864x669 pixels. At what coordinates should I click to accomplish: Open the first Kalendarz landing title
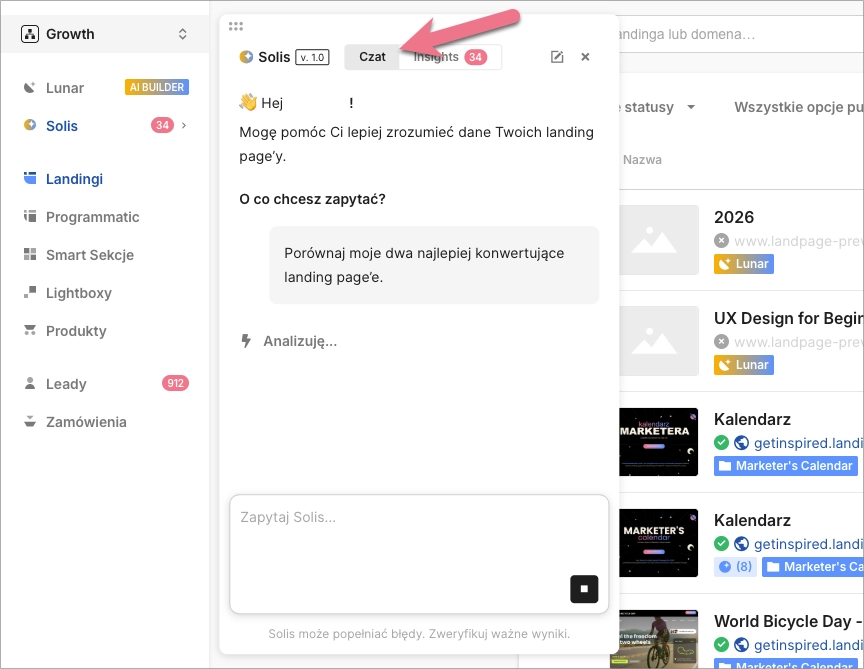(x=752, y=419)
